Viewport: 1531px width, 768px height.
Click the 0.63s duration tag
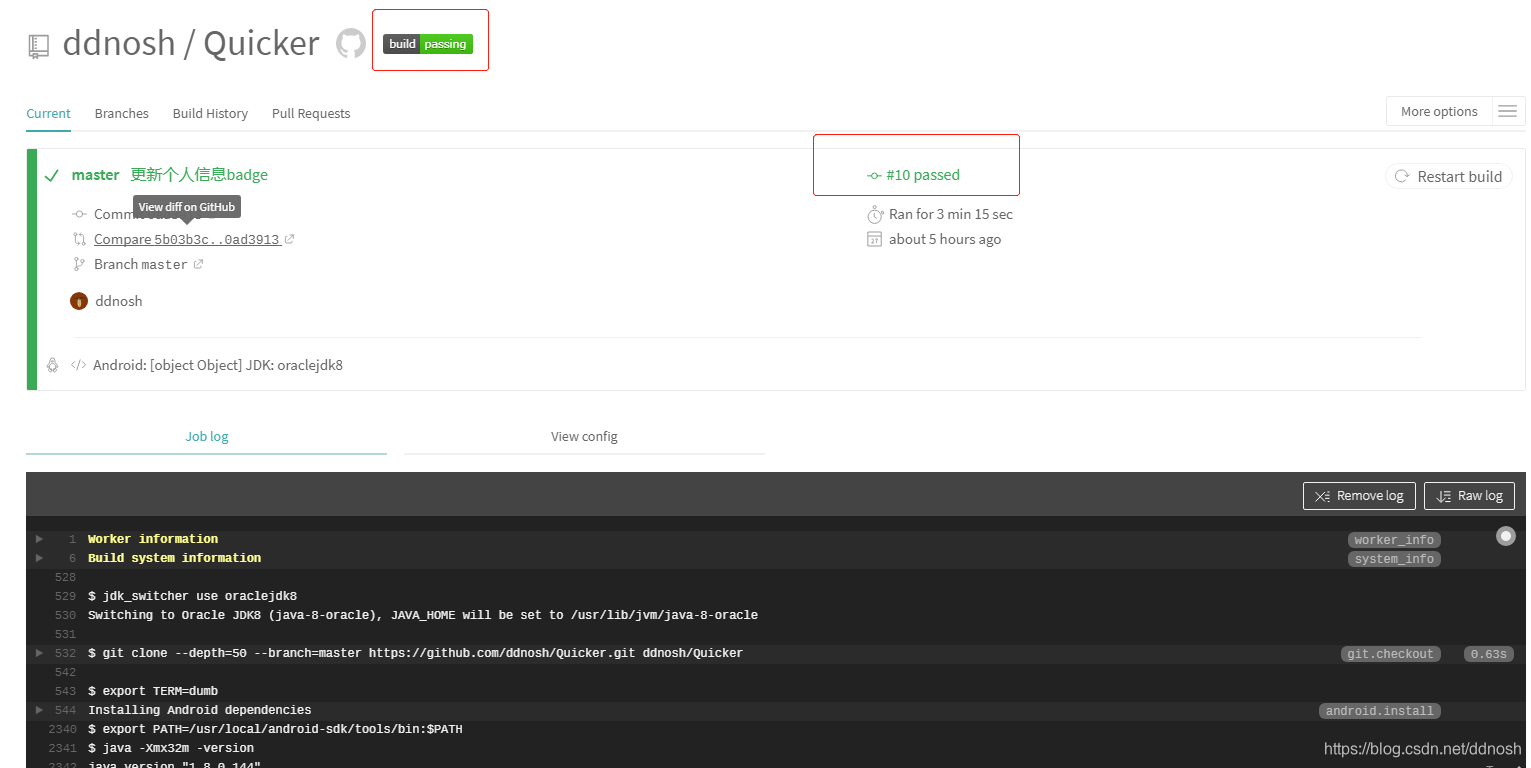point(1487,654)
